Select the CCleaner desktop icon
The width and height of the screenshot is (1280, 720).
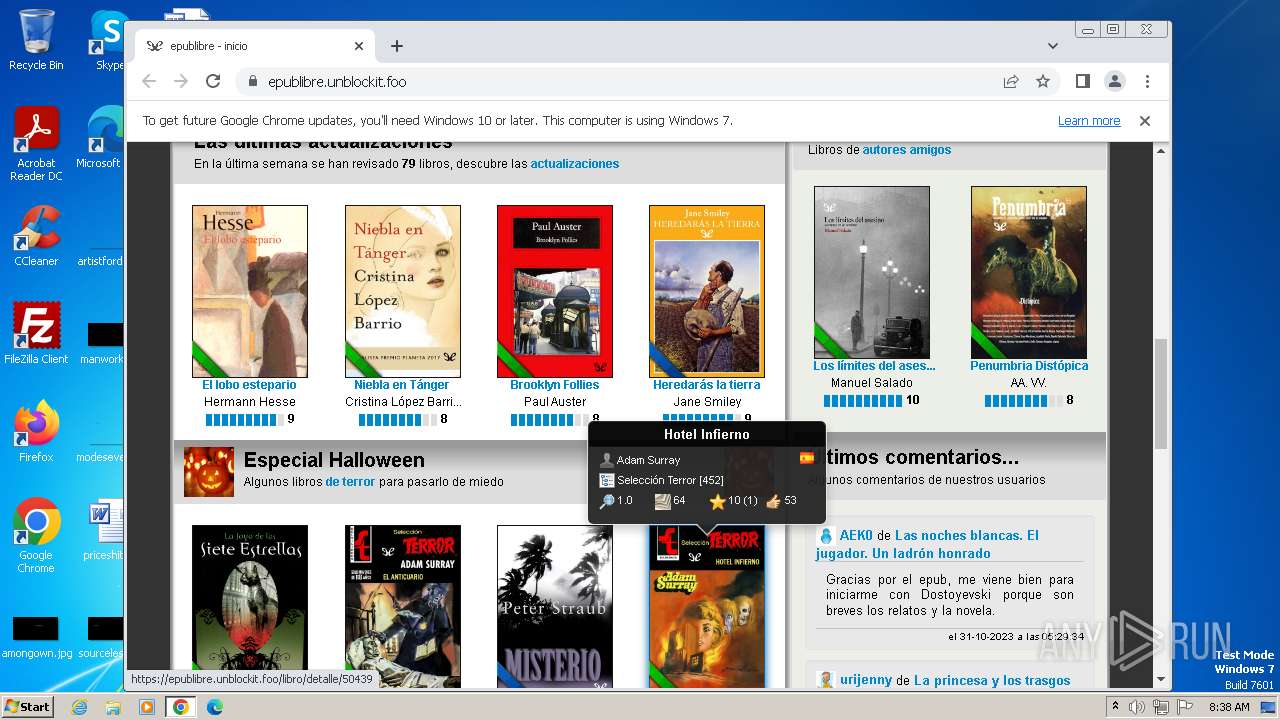(x=36, y=235)
